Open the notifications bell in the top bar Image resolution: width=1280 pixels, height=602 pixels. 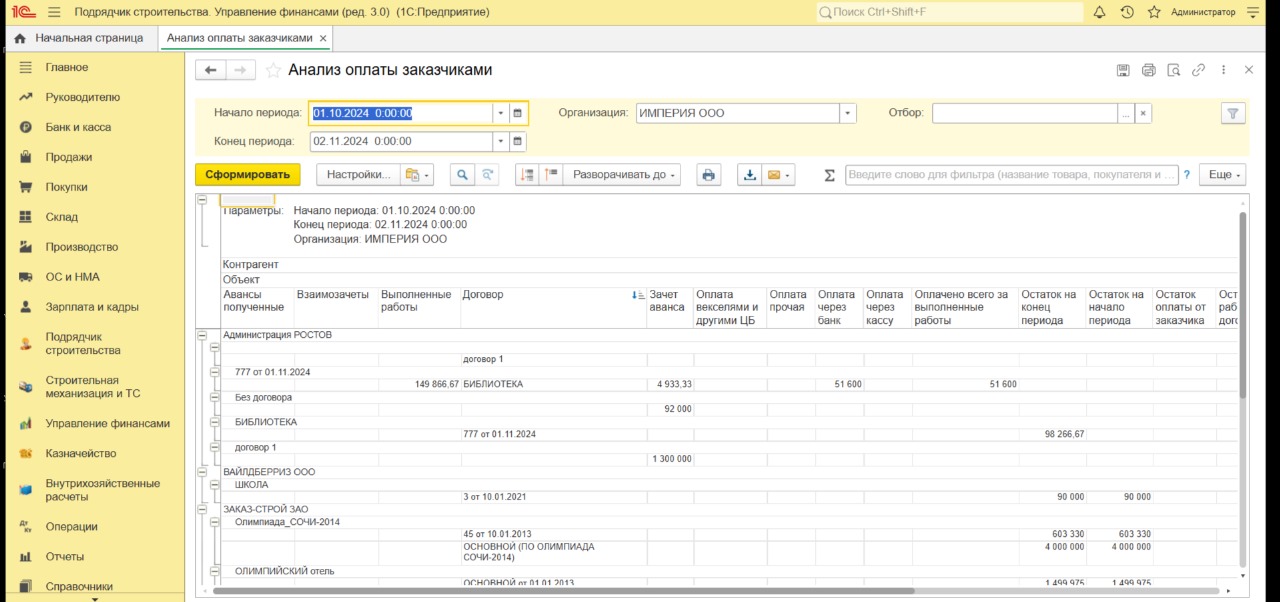[1099, 12]
